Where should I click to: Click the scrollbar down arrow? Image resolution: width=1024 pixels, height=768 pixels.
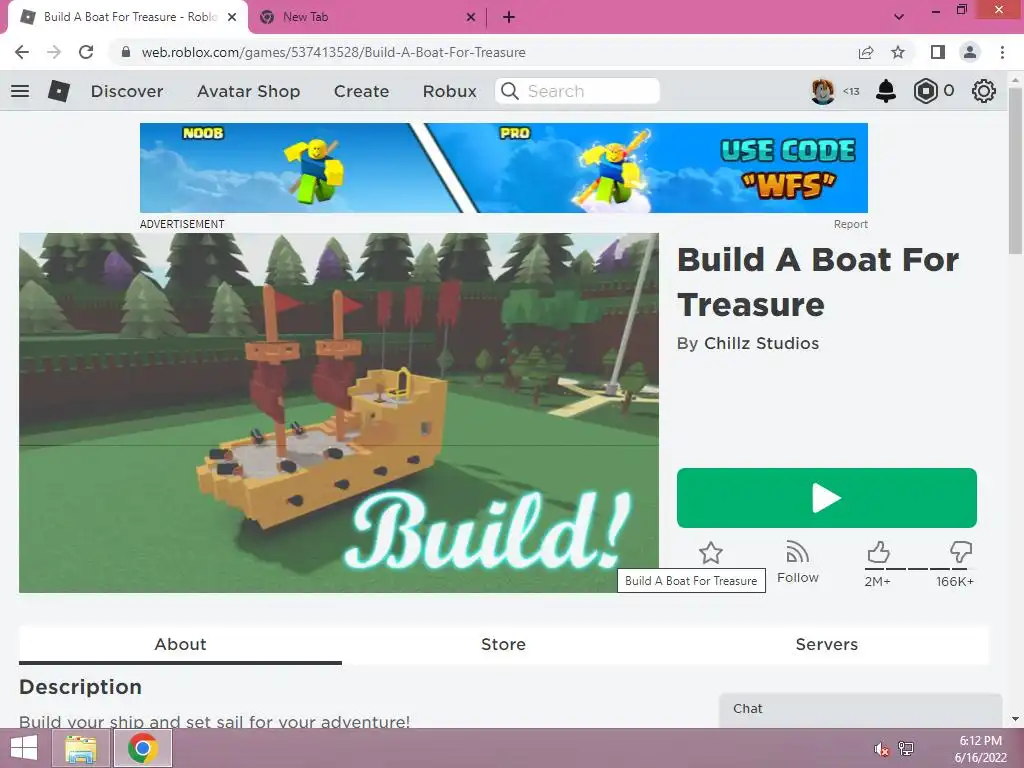click(x=1015, y=719)
